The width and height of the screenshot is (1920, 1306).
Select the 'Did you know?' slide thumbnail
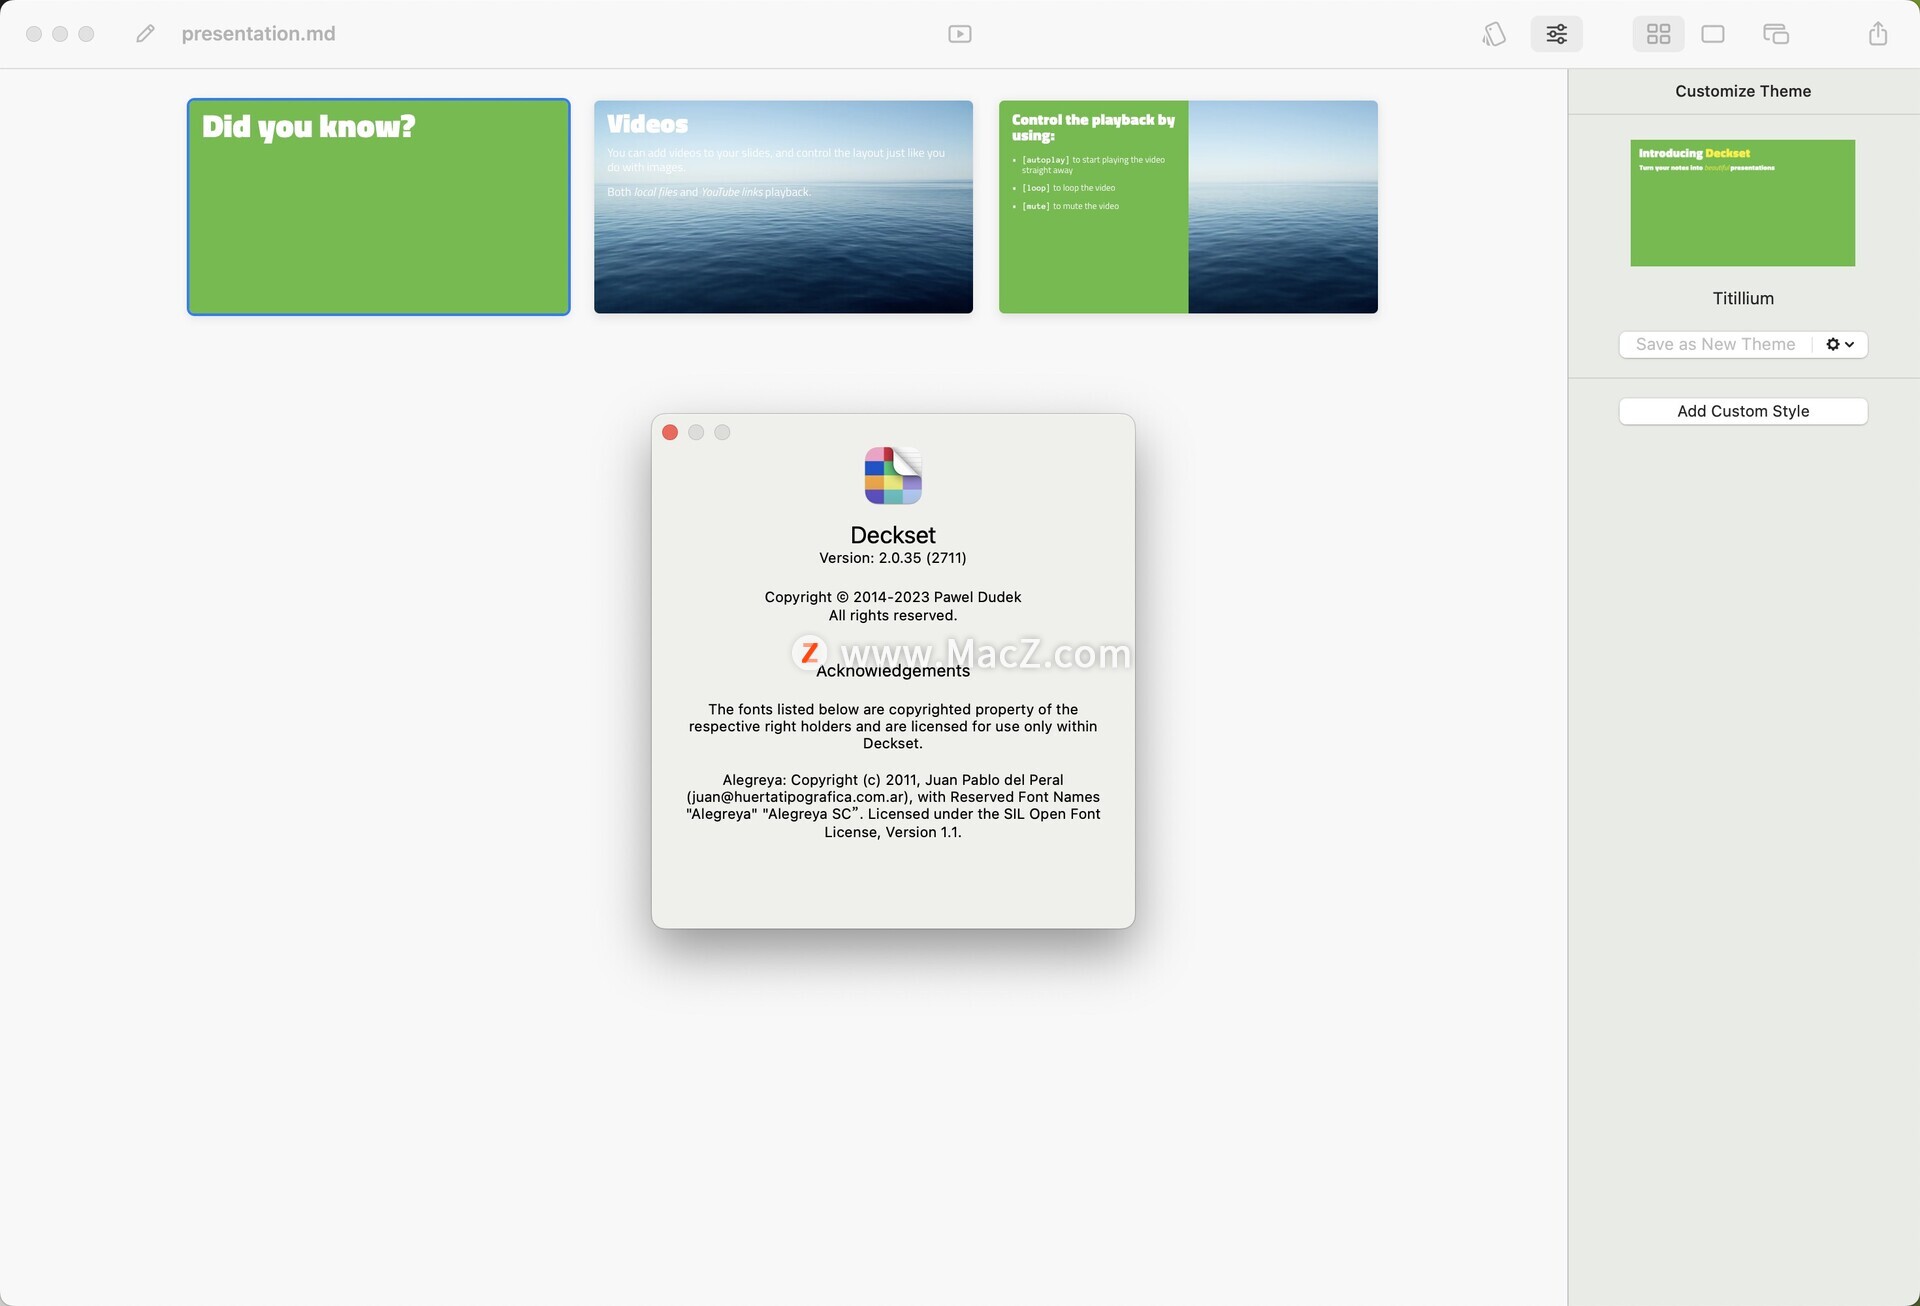[378, 207]
